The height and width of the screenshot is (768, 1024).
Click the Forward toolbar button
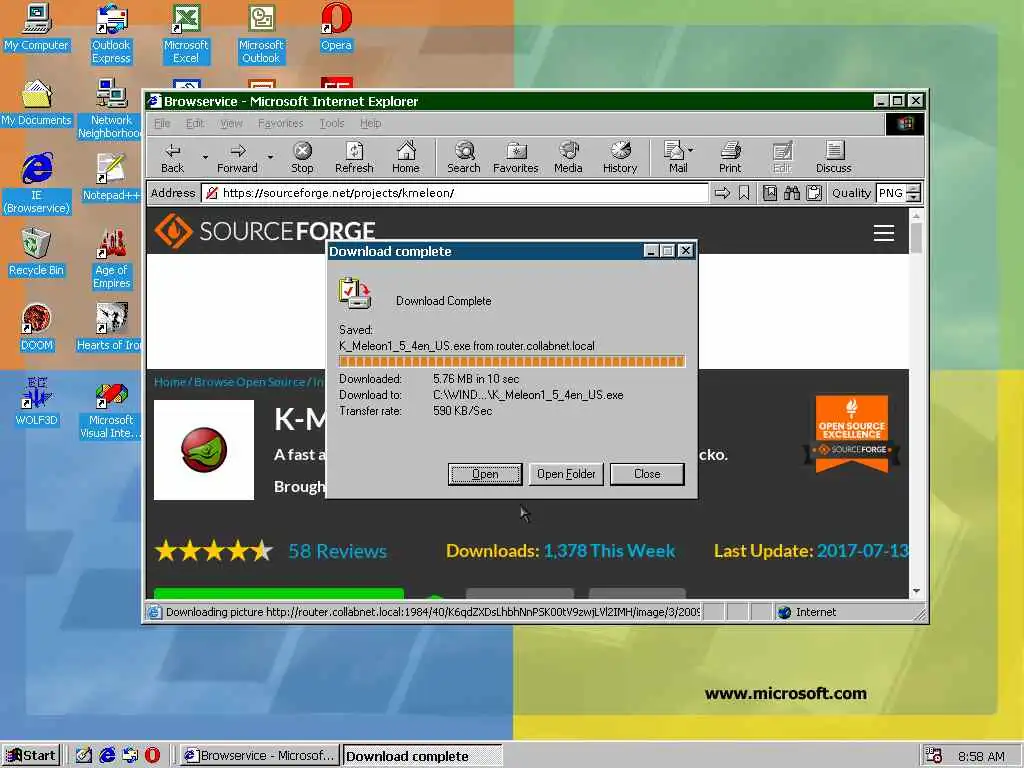point(237,158)
